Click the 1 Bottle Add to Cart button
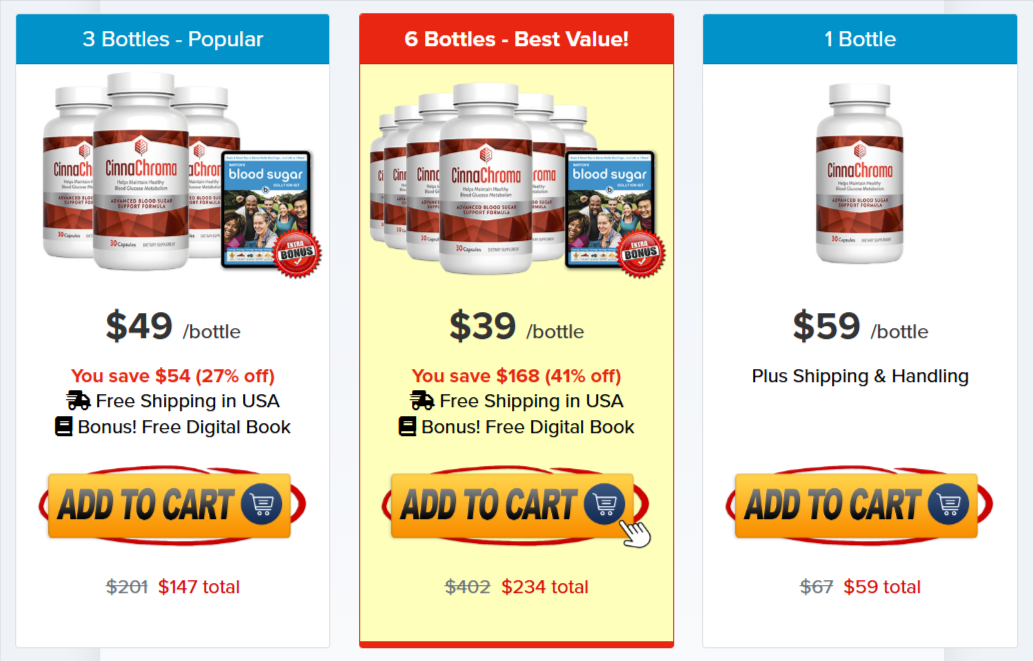Image resolution: width=1033 pixels, height=661 pixels. pos(856,505)
